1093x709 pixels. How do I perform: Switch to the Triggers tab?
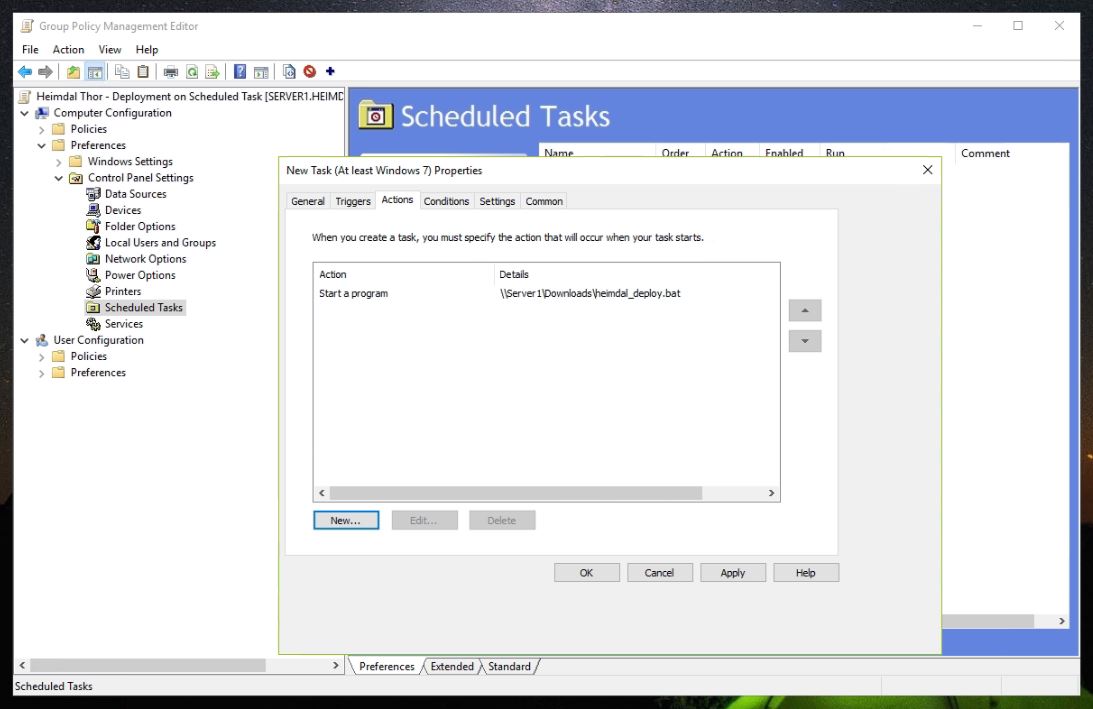coord(353,201)
